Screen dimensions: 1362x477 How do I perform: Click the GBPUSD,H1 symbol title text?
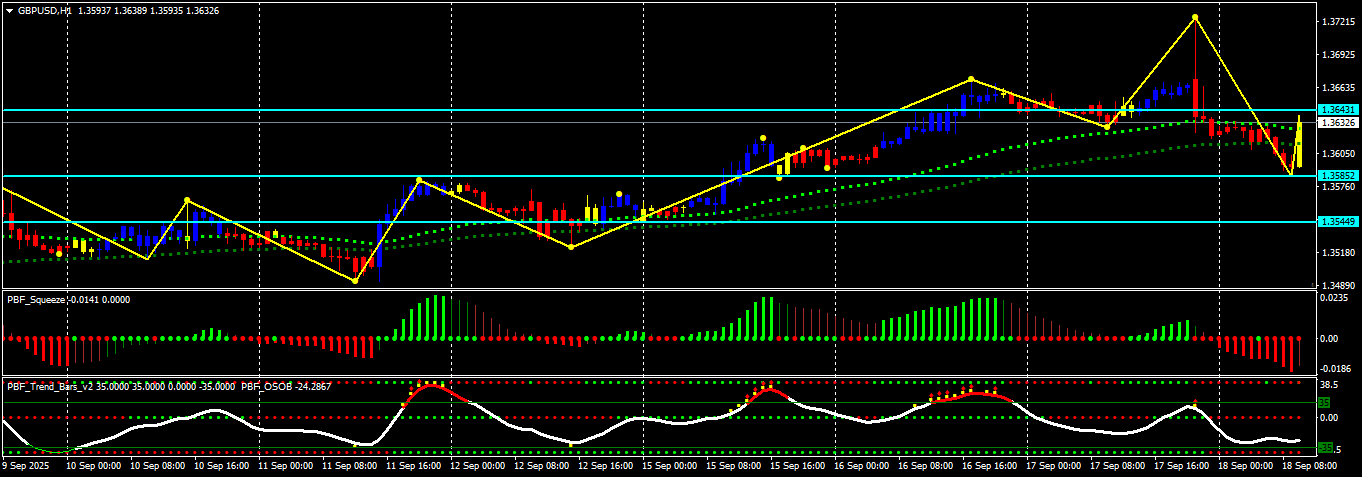pos(45,10)
